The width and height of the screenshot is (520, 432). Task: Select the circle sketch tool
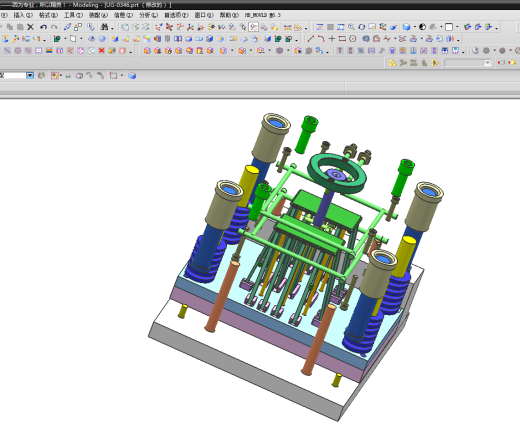352,39
